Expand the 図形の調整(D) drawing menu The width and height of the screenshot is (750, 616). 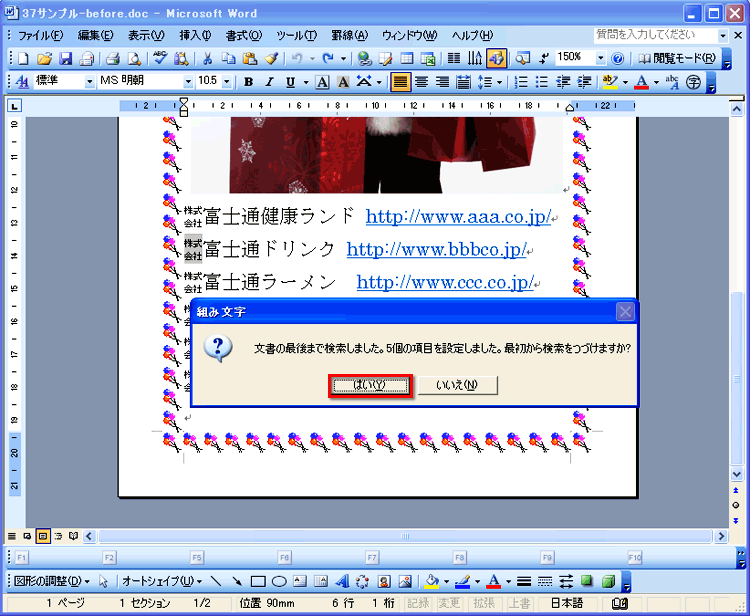(51, 582)
